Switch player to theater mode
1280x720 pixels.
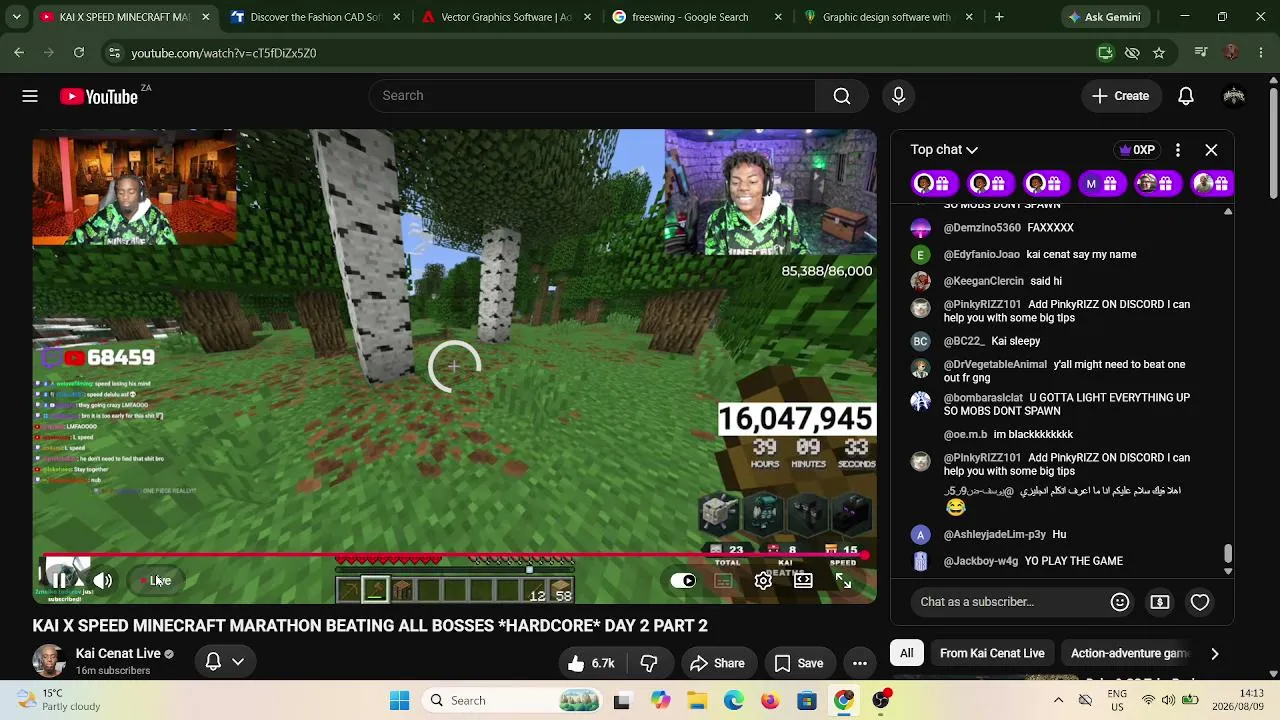(803, 580)
